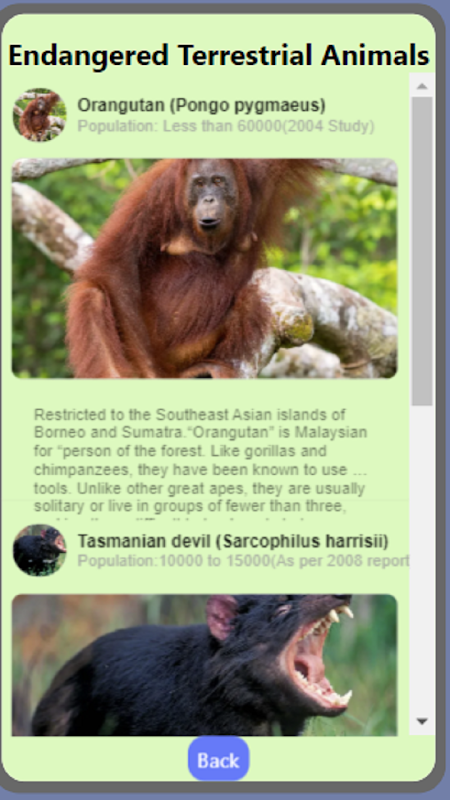Select the Orangutan (Pongo pygmaeus) title
The image size is (450, 800).
202,105
